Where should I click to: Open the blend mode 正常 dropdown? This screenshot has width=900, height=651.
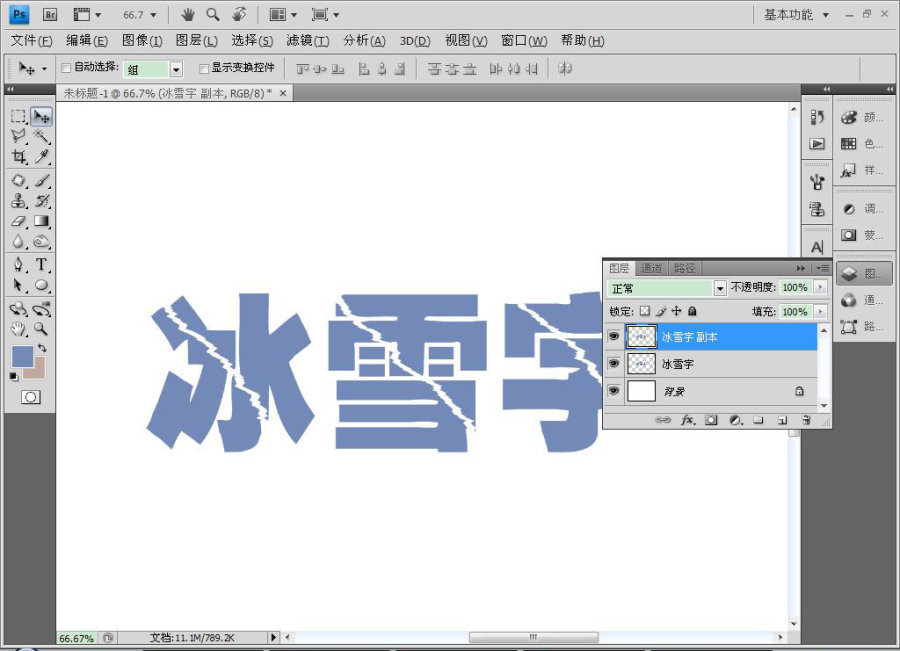point(667,288)
